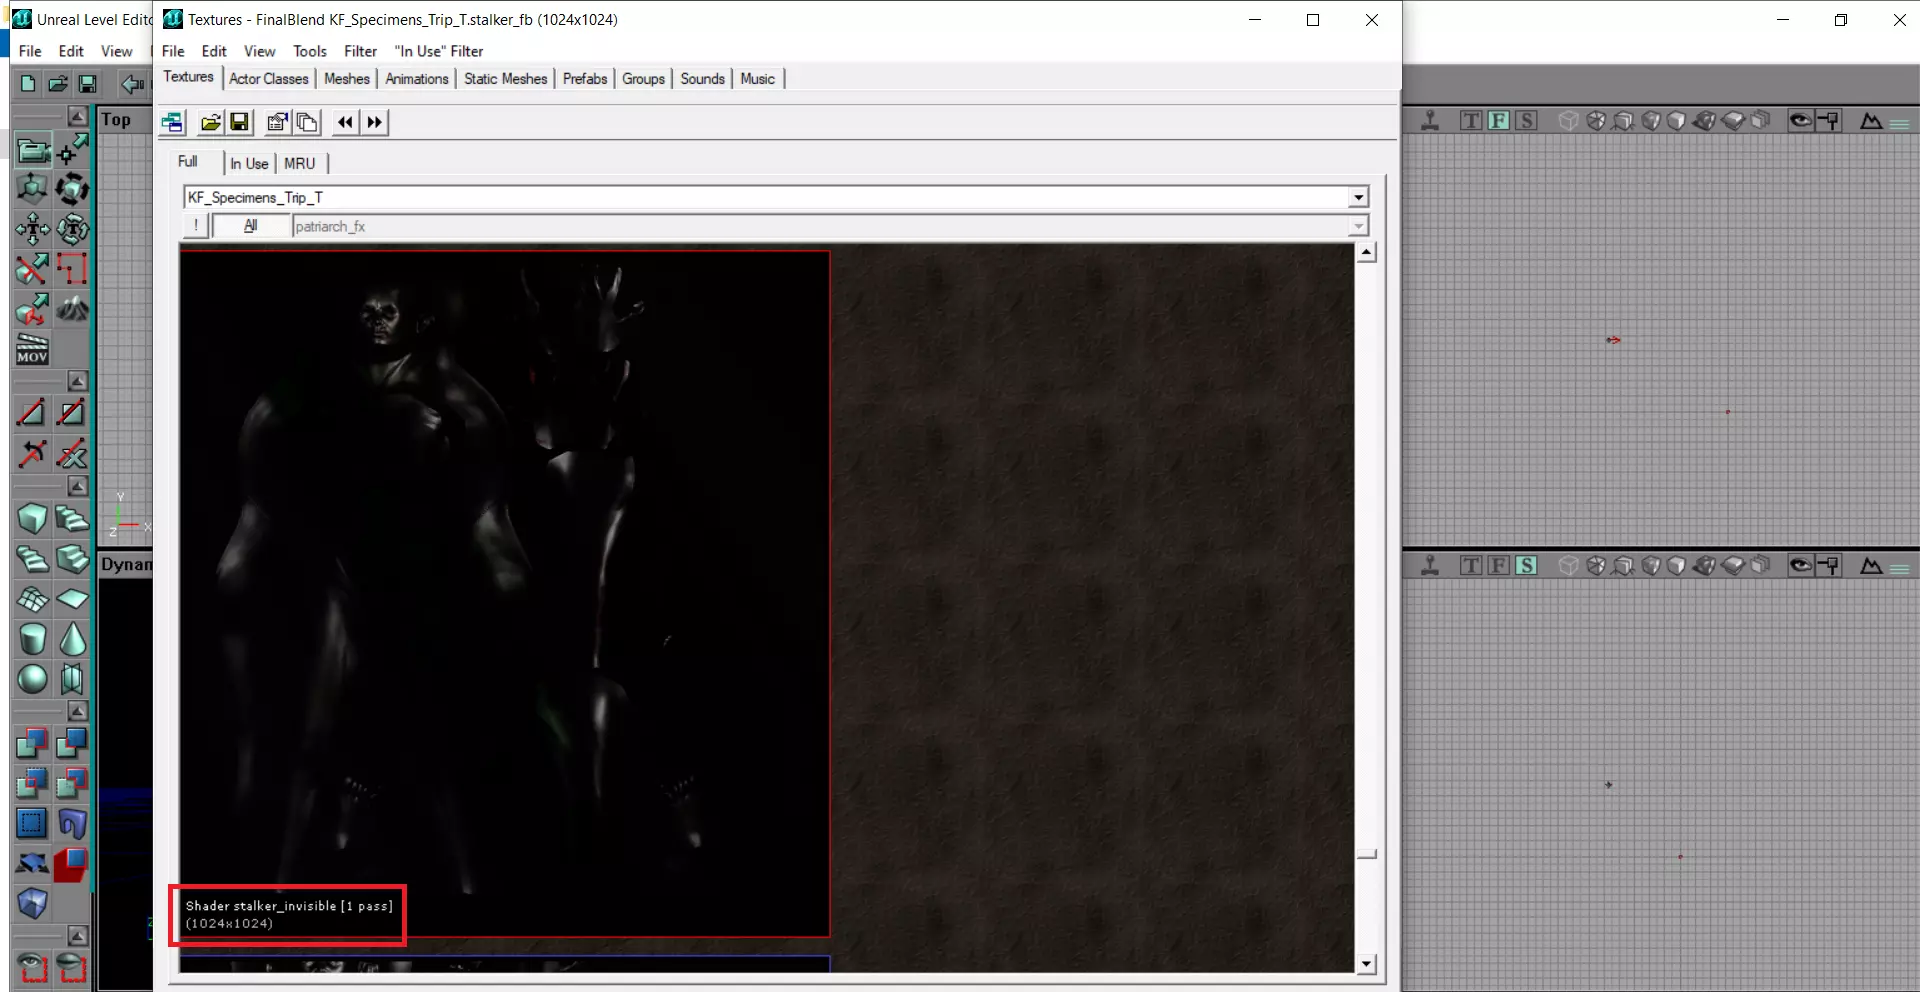The width and height of the screenshot is (1920, 992).
Task: Select the Vertex Editing tool
Action: (72, 151)
